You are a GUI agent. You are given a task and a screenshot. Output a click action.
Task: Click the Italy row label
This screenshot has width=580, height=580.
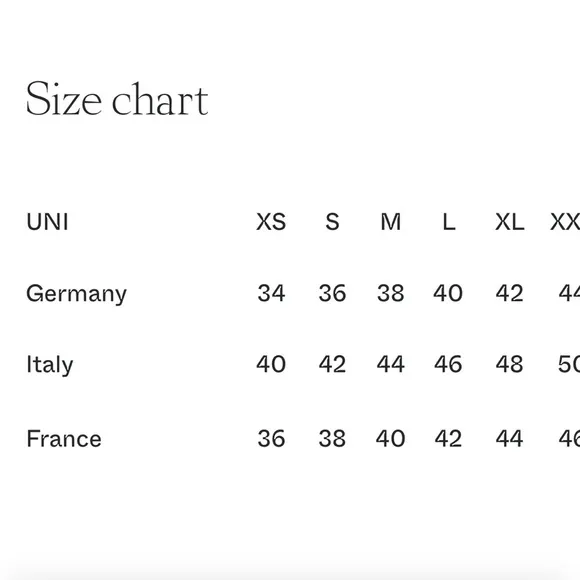(x=50, y=365)
